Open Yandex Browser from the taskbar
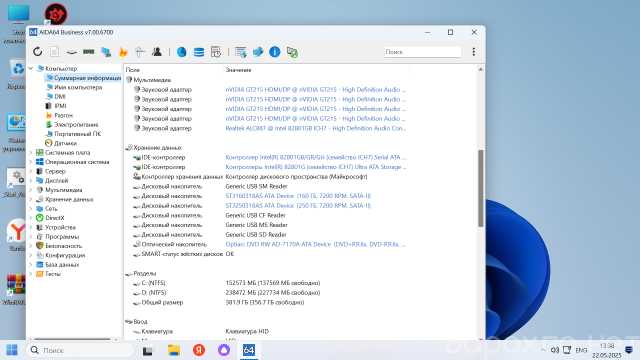 pos(199,350)
